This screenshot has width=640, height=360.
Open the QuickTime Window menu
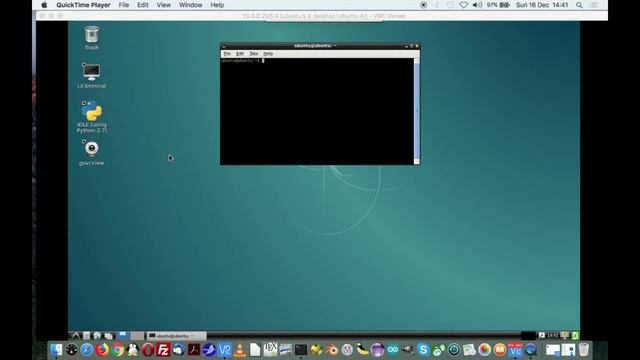191,5
